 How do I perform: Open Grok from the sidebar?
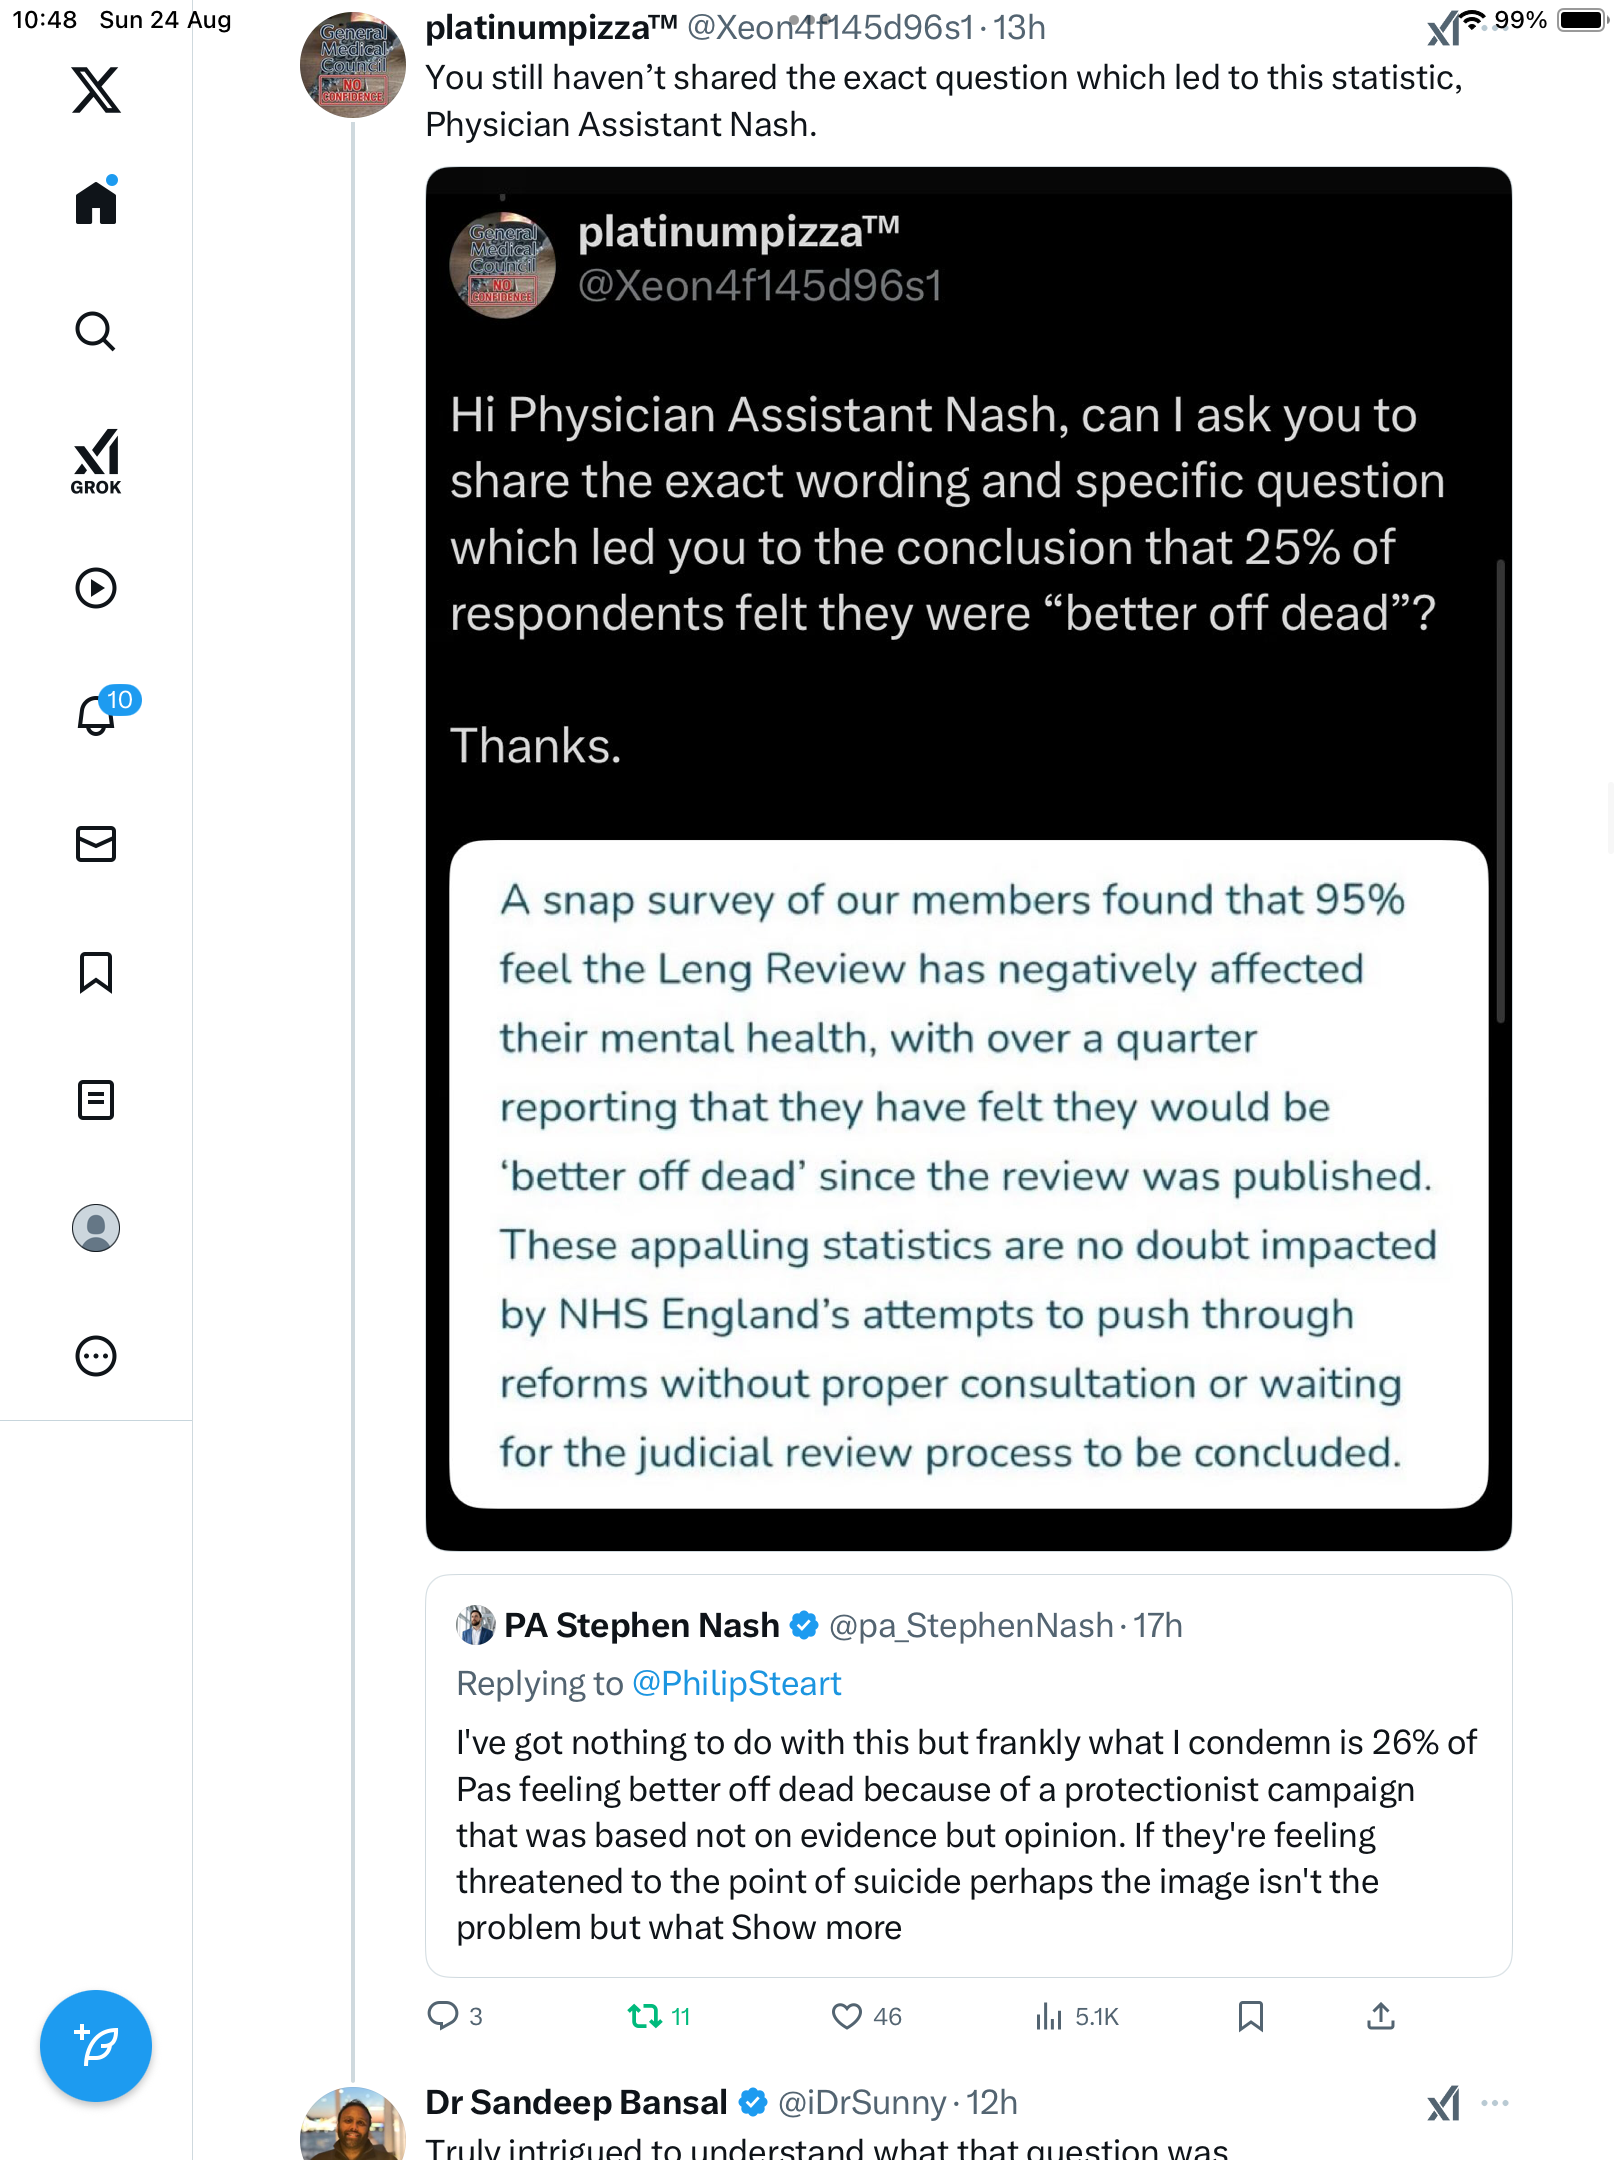pyautogui.click(x=96, y=461)
